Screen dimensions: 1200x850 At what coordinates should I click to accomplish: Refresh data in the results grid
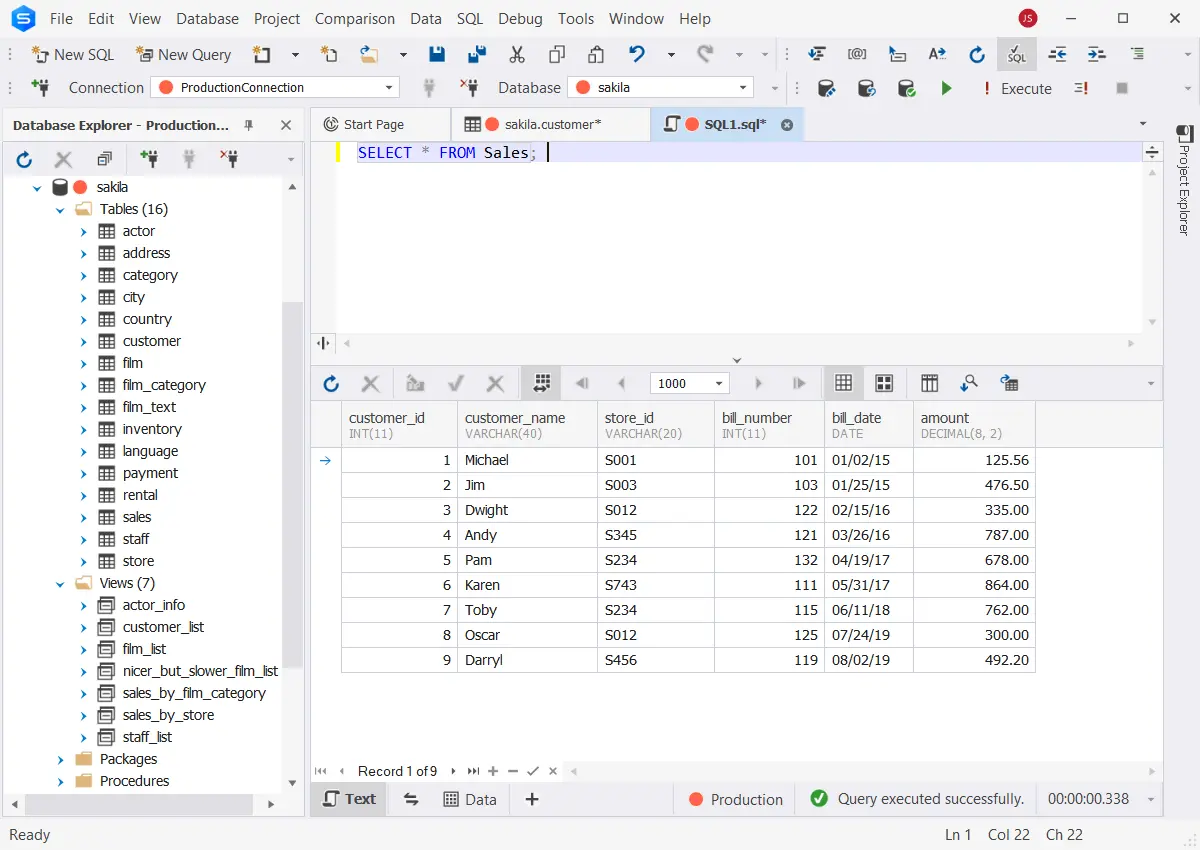pos(331,383)
